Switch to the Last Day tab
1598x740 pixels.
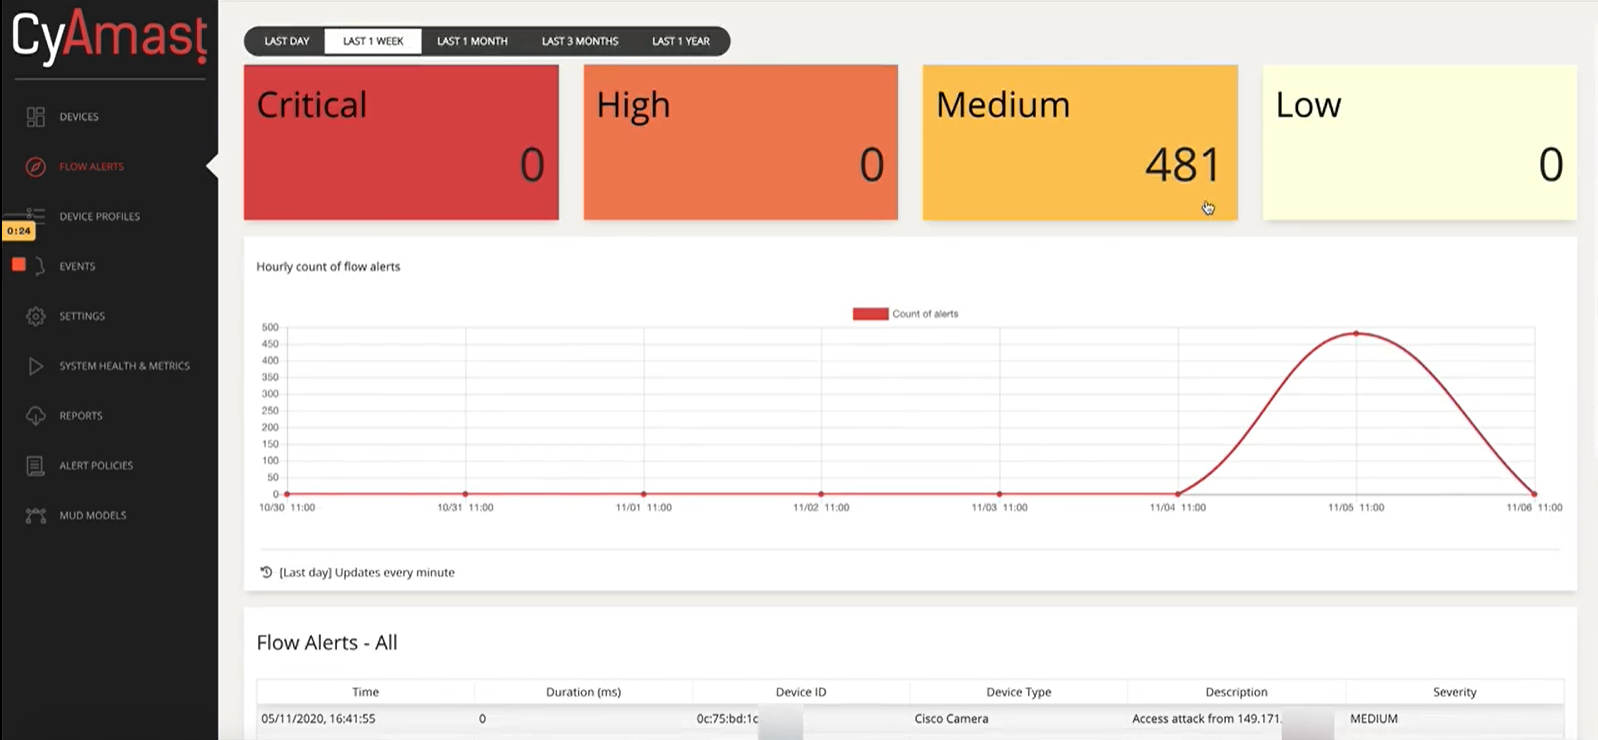287,41
